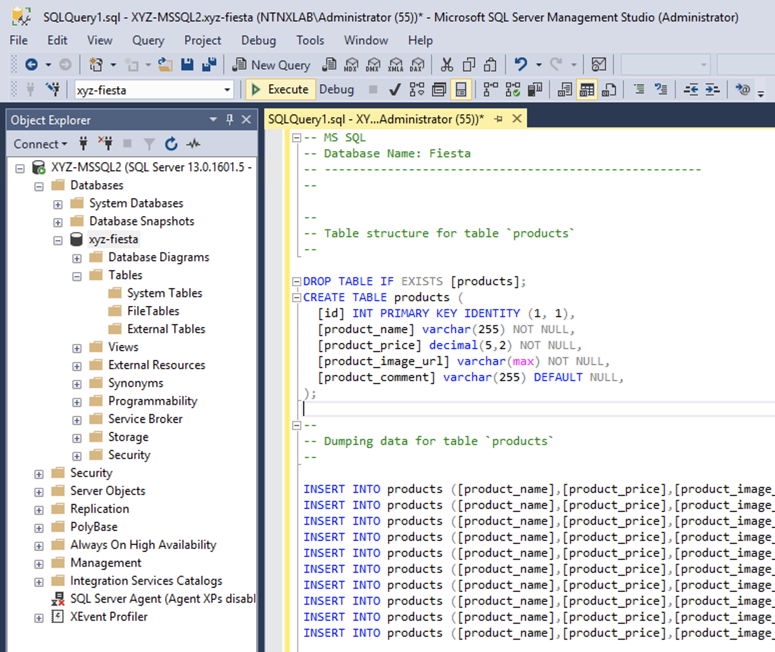
Task: Expand the Always On High Availability node
Action: coord(39,546)
